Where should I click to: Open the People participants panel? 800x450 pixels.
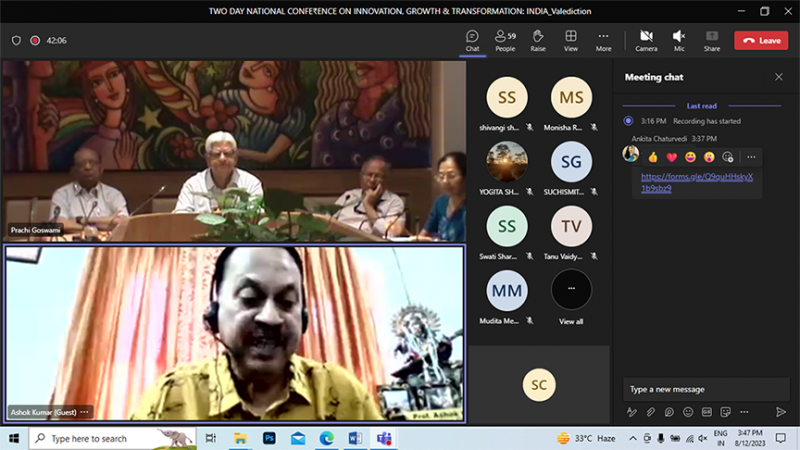tap(505, 40)
